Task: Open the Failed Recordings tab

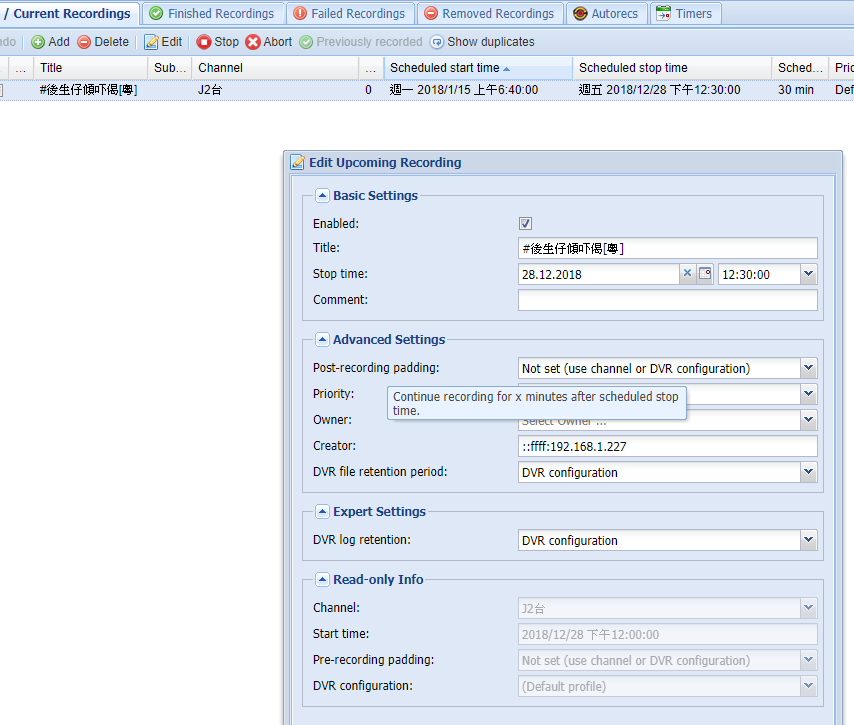Action: [350, 14]
